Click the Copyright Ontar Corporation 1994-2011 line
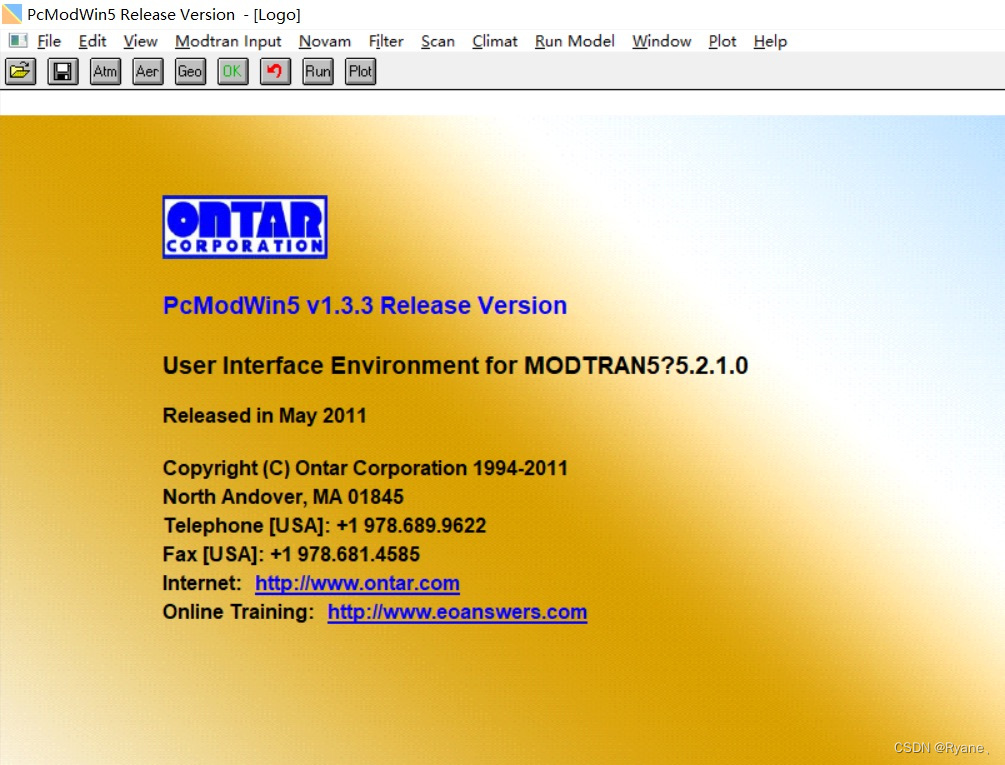1005x765 pixels. tap(365, 468)
